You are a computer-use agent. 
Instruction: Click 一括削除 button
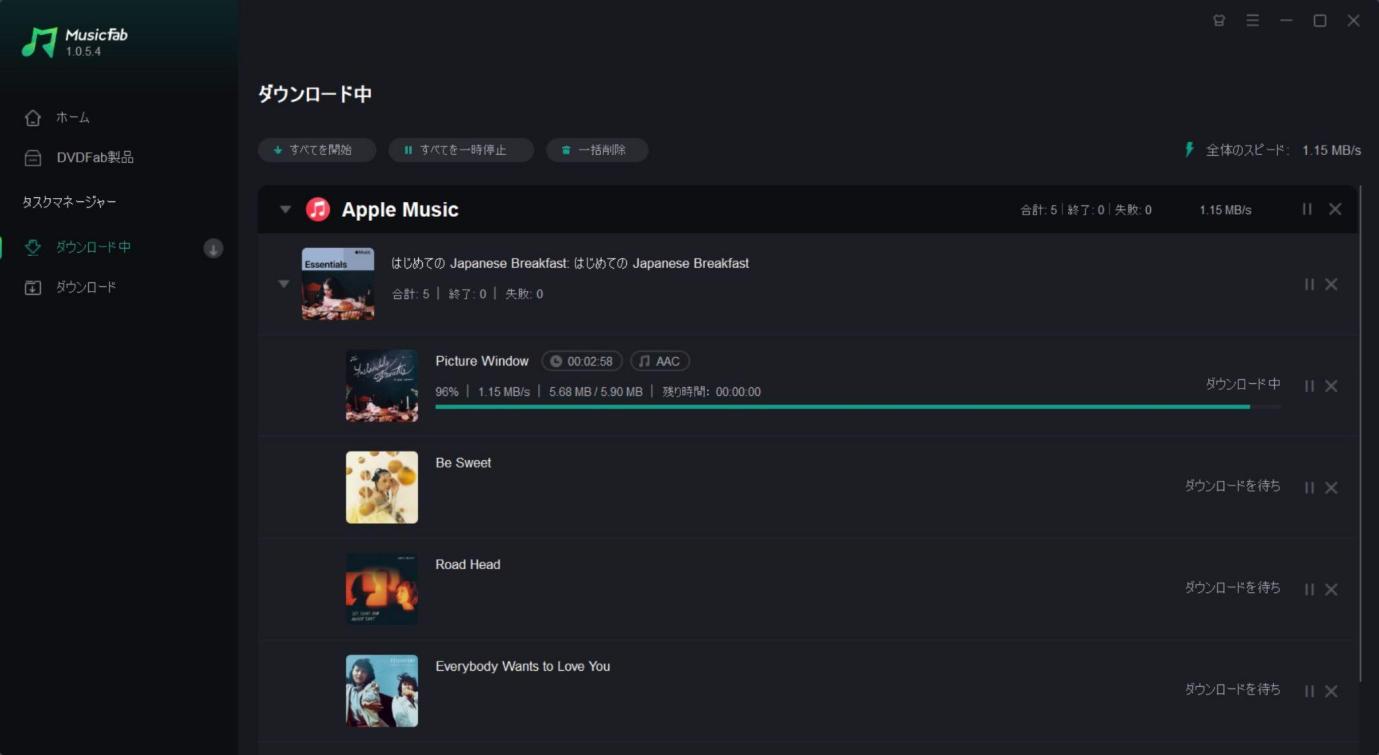[x=597, y=150]
